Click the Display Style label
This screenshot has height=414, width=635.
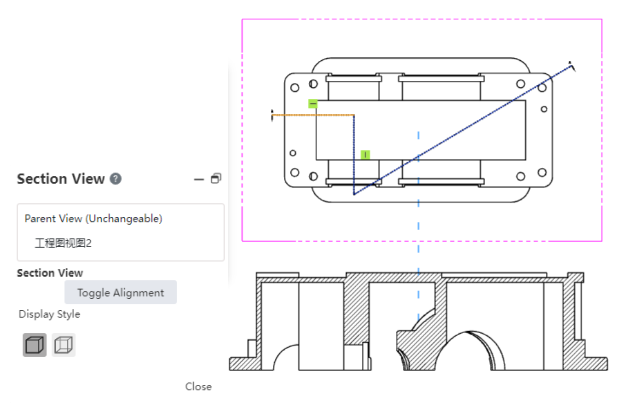pyautogui.click(x=49, y=314)
